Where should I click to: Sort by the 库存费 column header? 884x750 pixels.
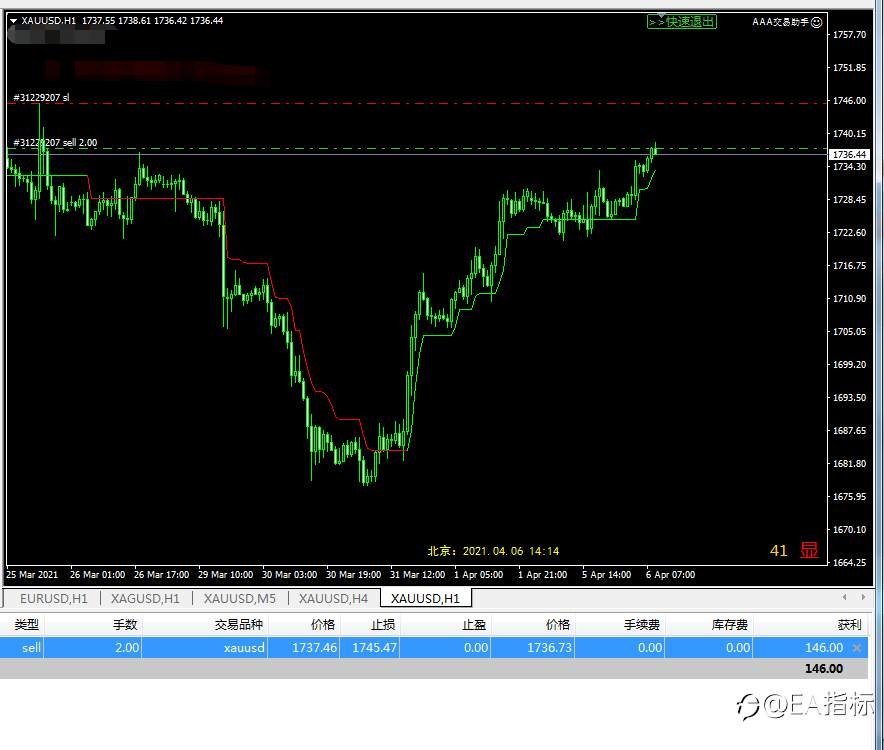(x=730, y=624)
